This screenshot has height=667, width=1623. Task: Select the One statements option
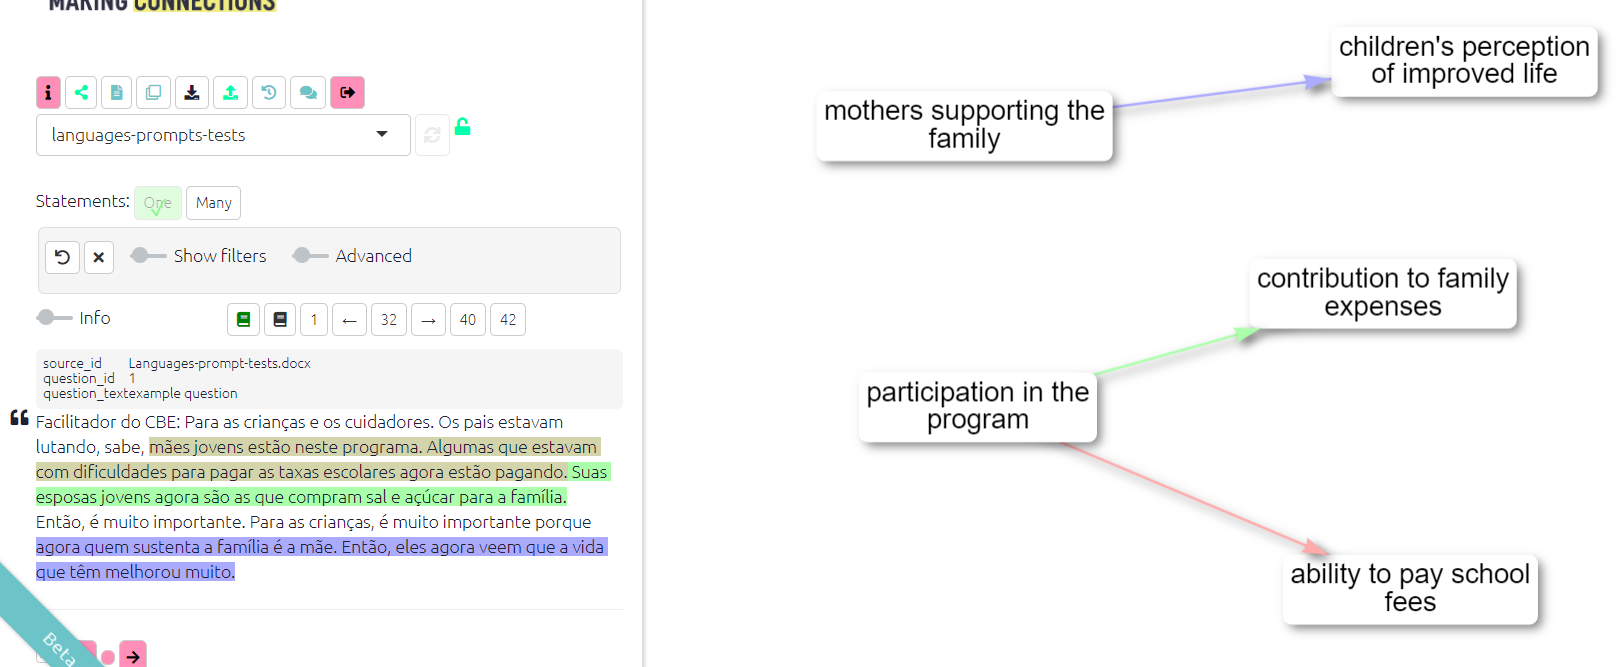(x=157, y=203)
